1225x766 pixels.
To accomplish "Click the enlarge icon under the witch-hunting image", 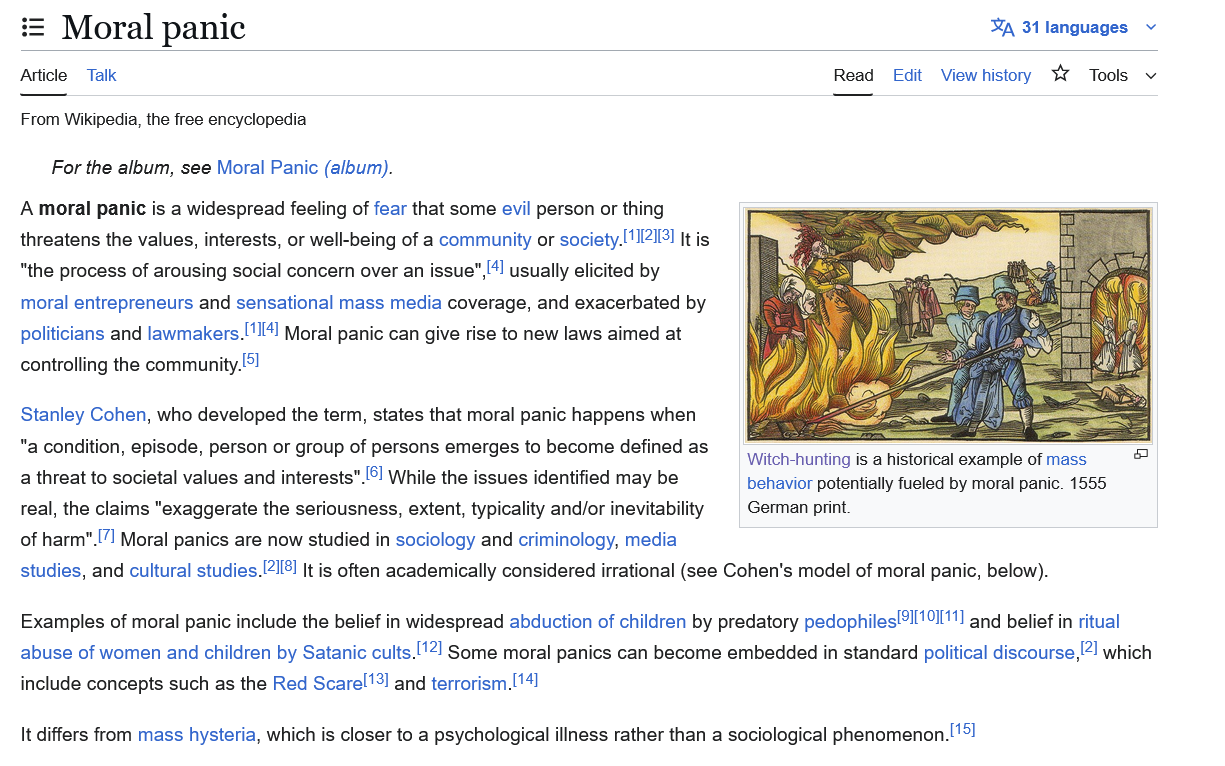I will click(x=1140, y=455).
